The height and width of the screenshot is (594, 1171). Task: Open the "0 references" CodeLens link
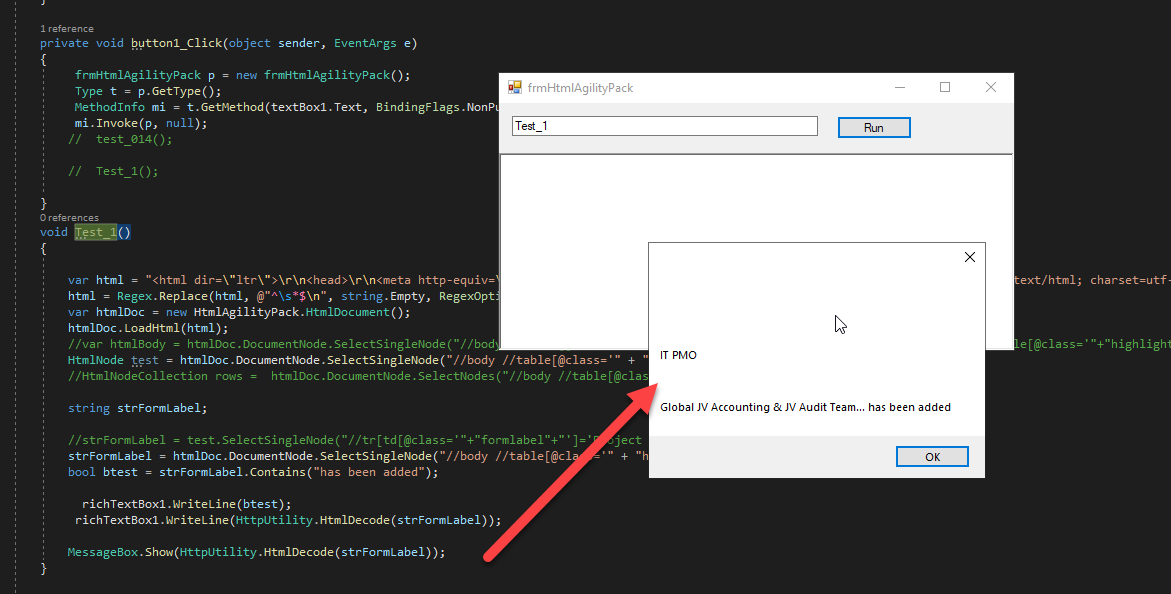(x=69, y=217)
